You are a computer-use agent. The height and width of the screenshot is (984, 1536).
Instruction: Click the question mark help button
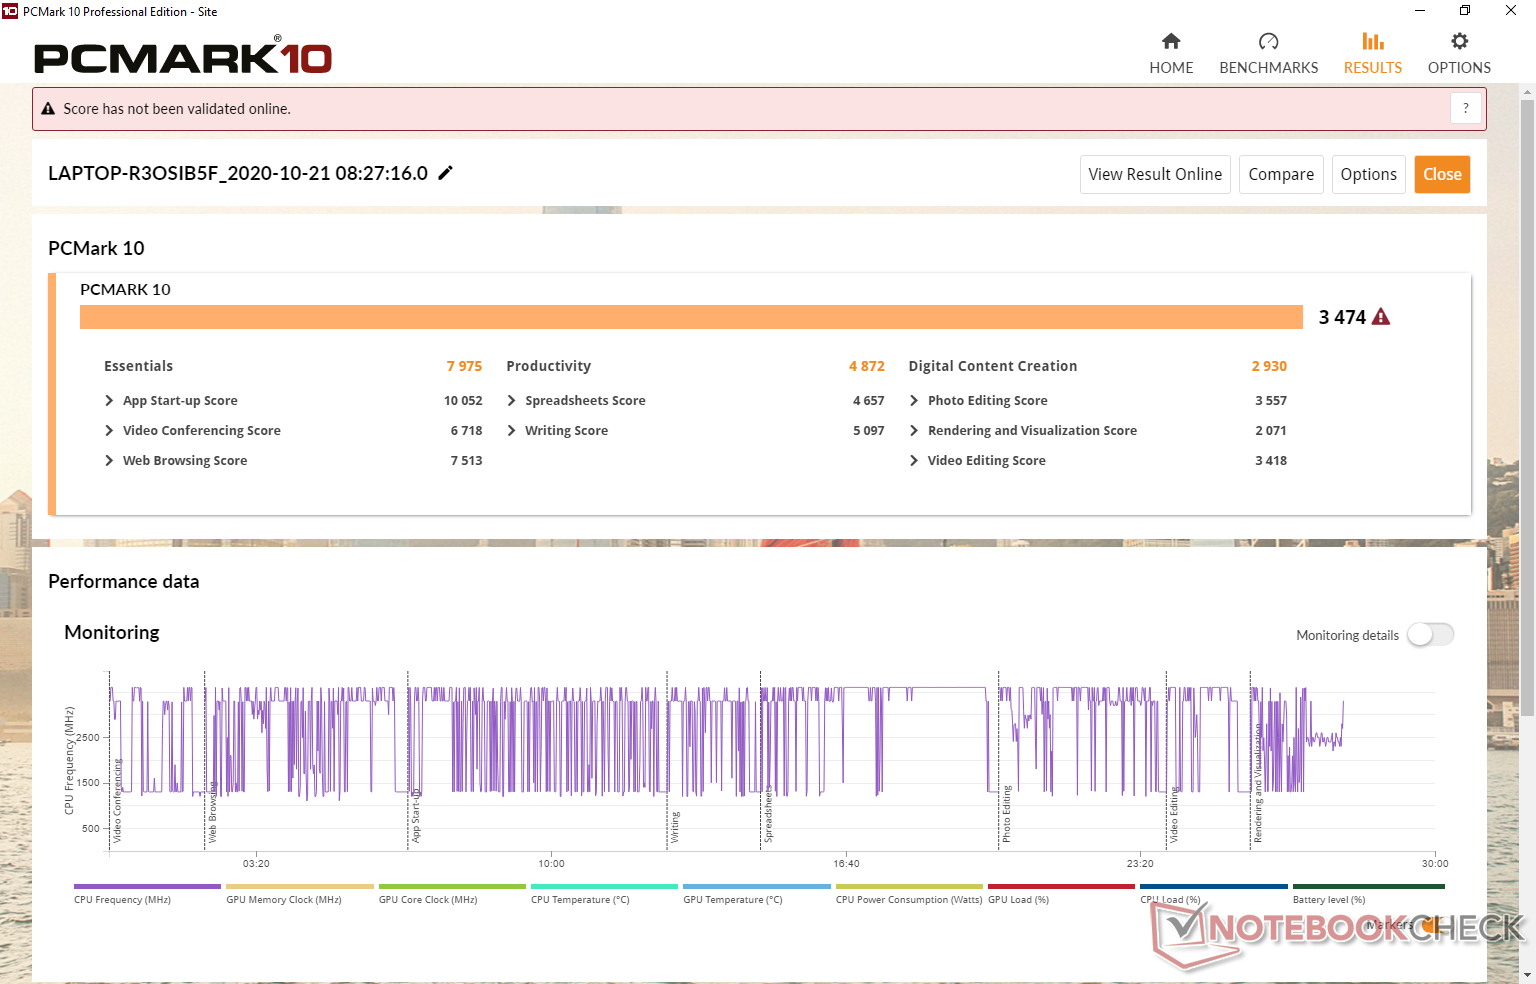1465,108
